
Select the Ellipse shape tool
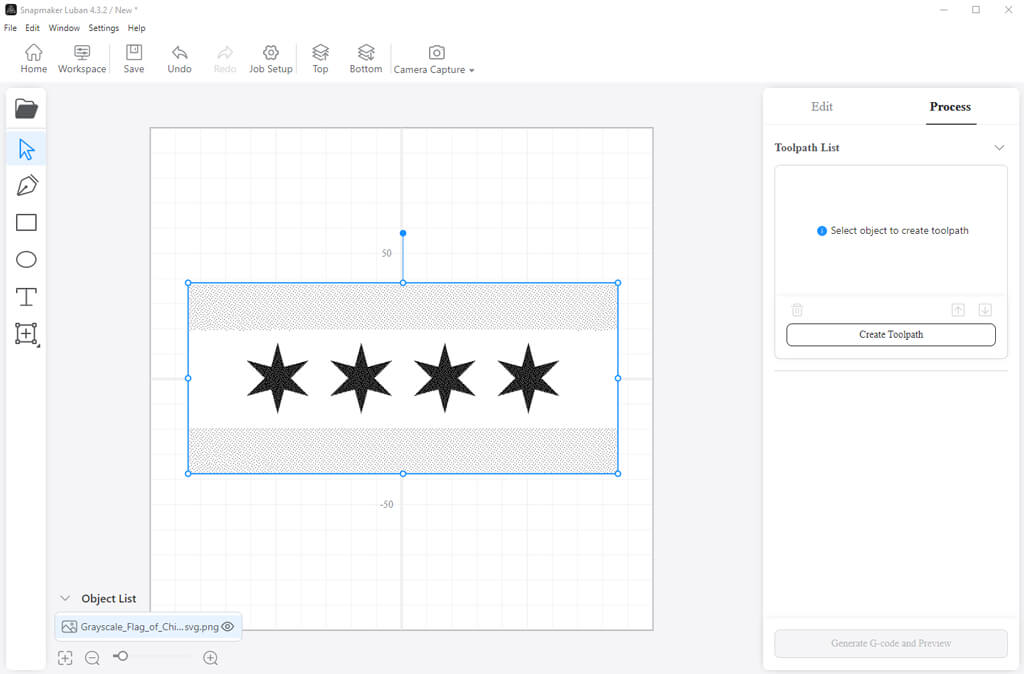click(26, 260)
